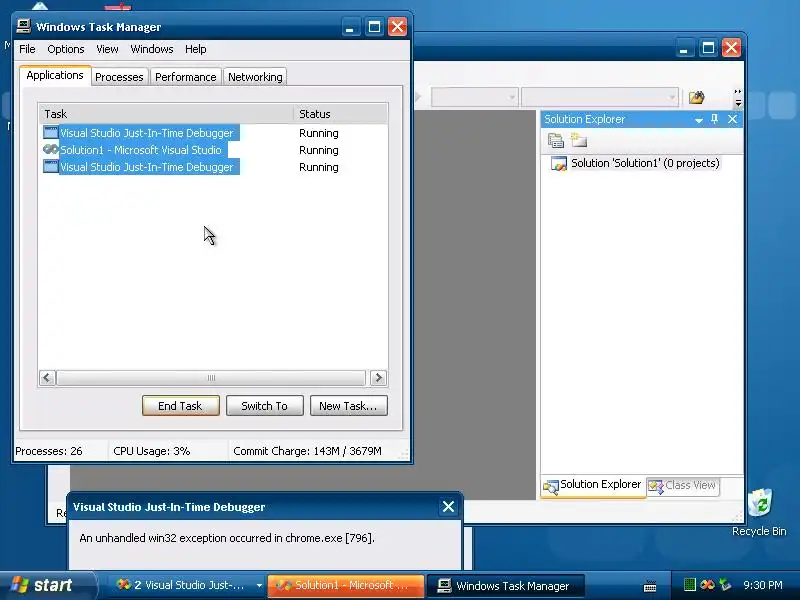Click the Solution 'Solution1' node icon

click(559, 164)
